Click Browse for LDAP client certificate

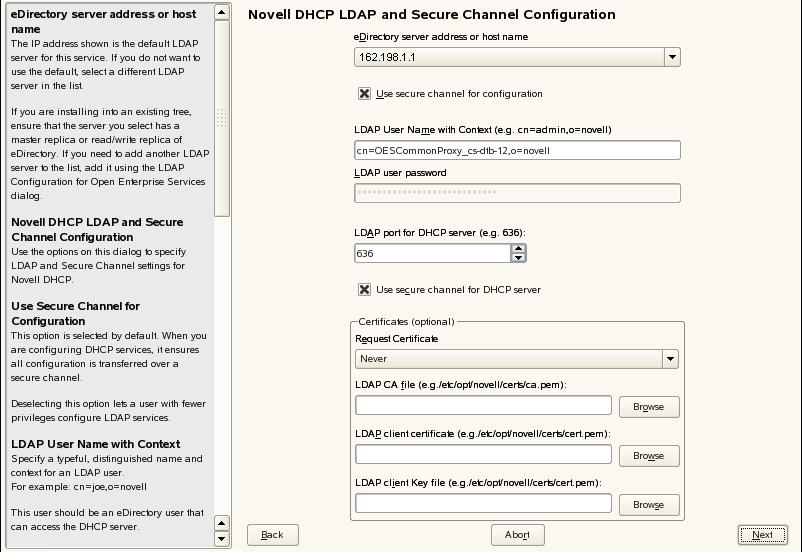coord(648,456)
